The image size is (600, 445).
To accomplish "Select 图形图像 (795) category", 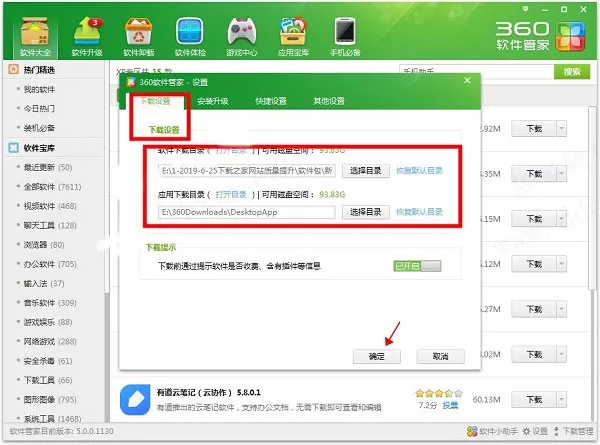I will tap(50, 399).
